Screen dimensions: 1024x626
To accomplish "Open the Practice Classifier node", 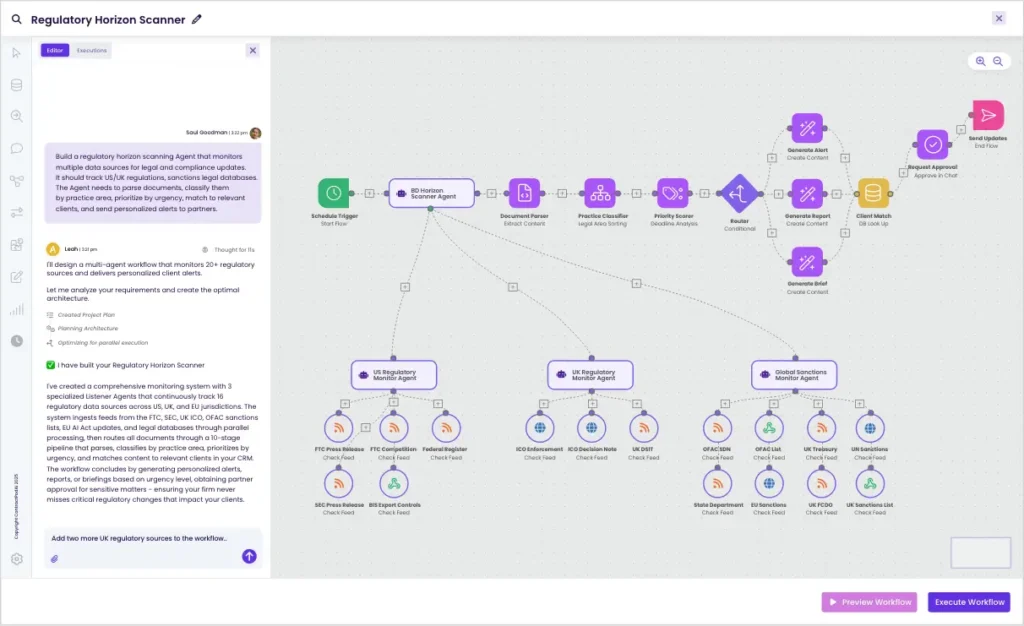I will pyautogui.click(x=598, y=193).
